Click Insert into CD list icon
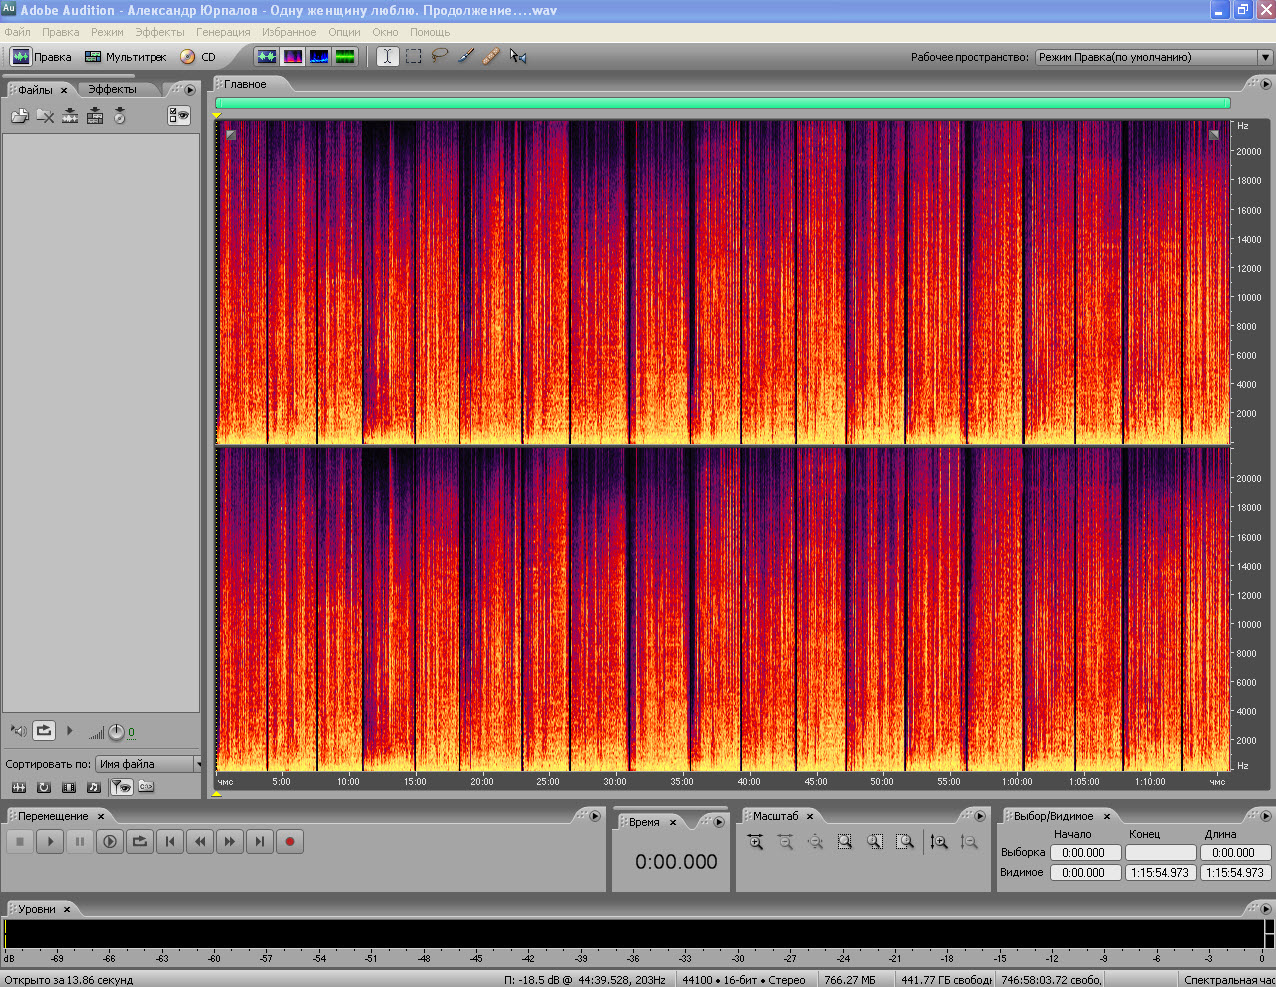Screen dimensions: 1276x987 coord(120,116)
